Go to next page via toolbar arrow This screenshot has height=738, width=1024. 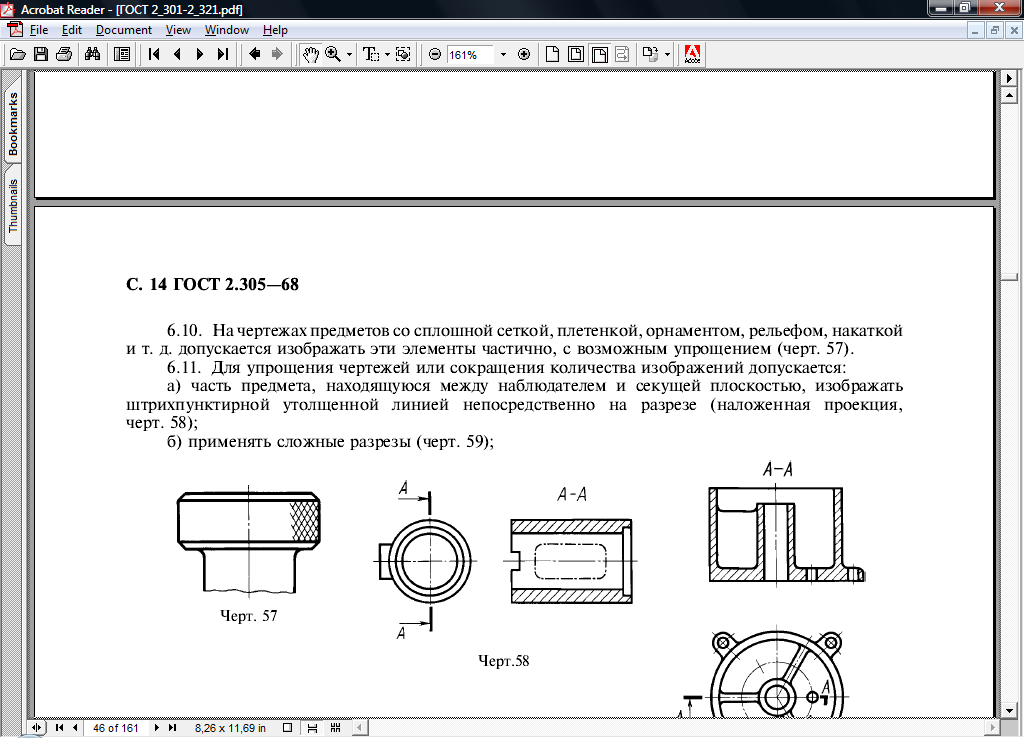200,54
